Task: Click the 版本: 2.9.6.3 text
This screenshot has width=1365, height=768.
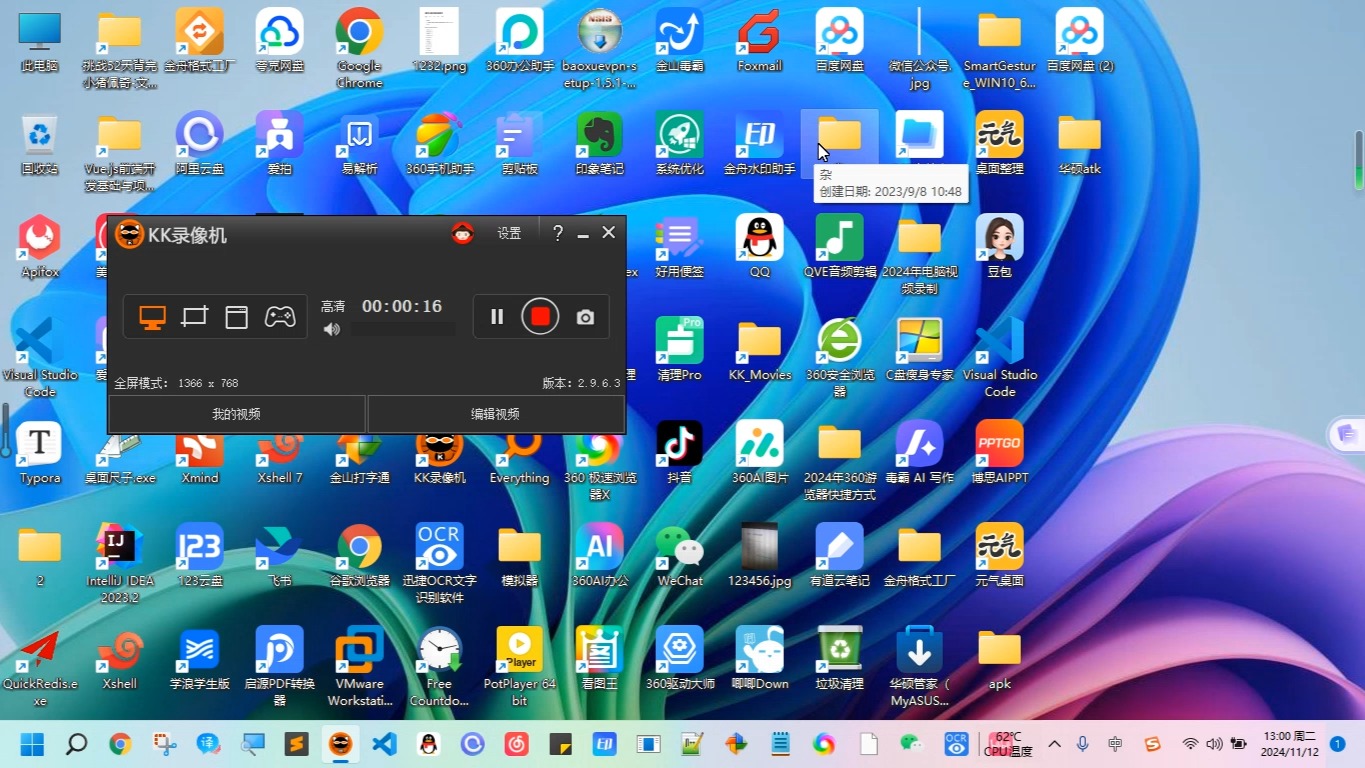Action: 581,383
